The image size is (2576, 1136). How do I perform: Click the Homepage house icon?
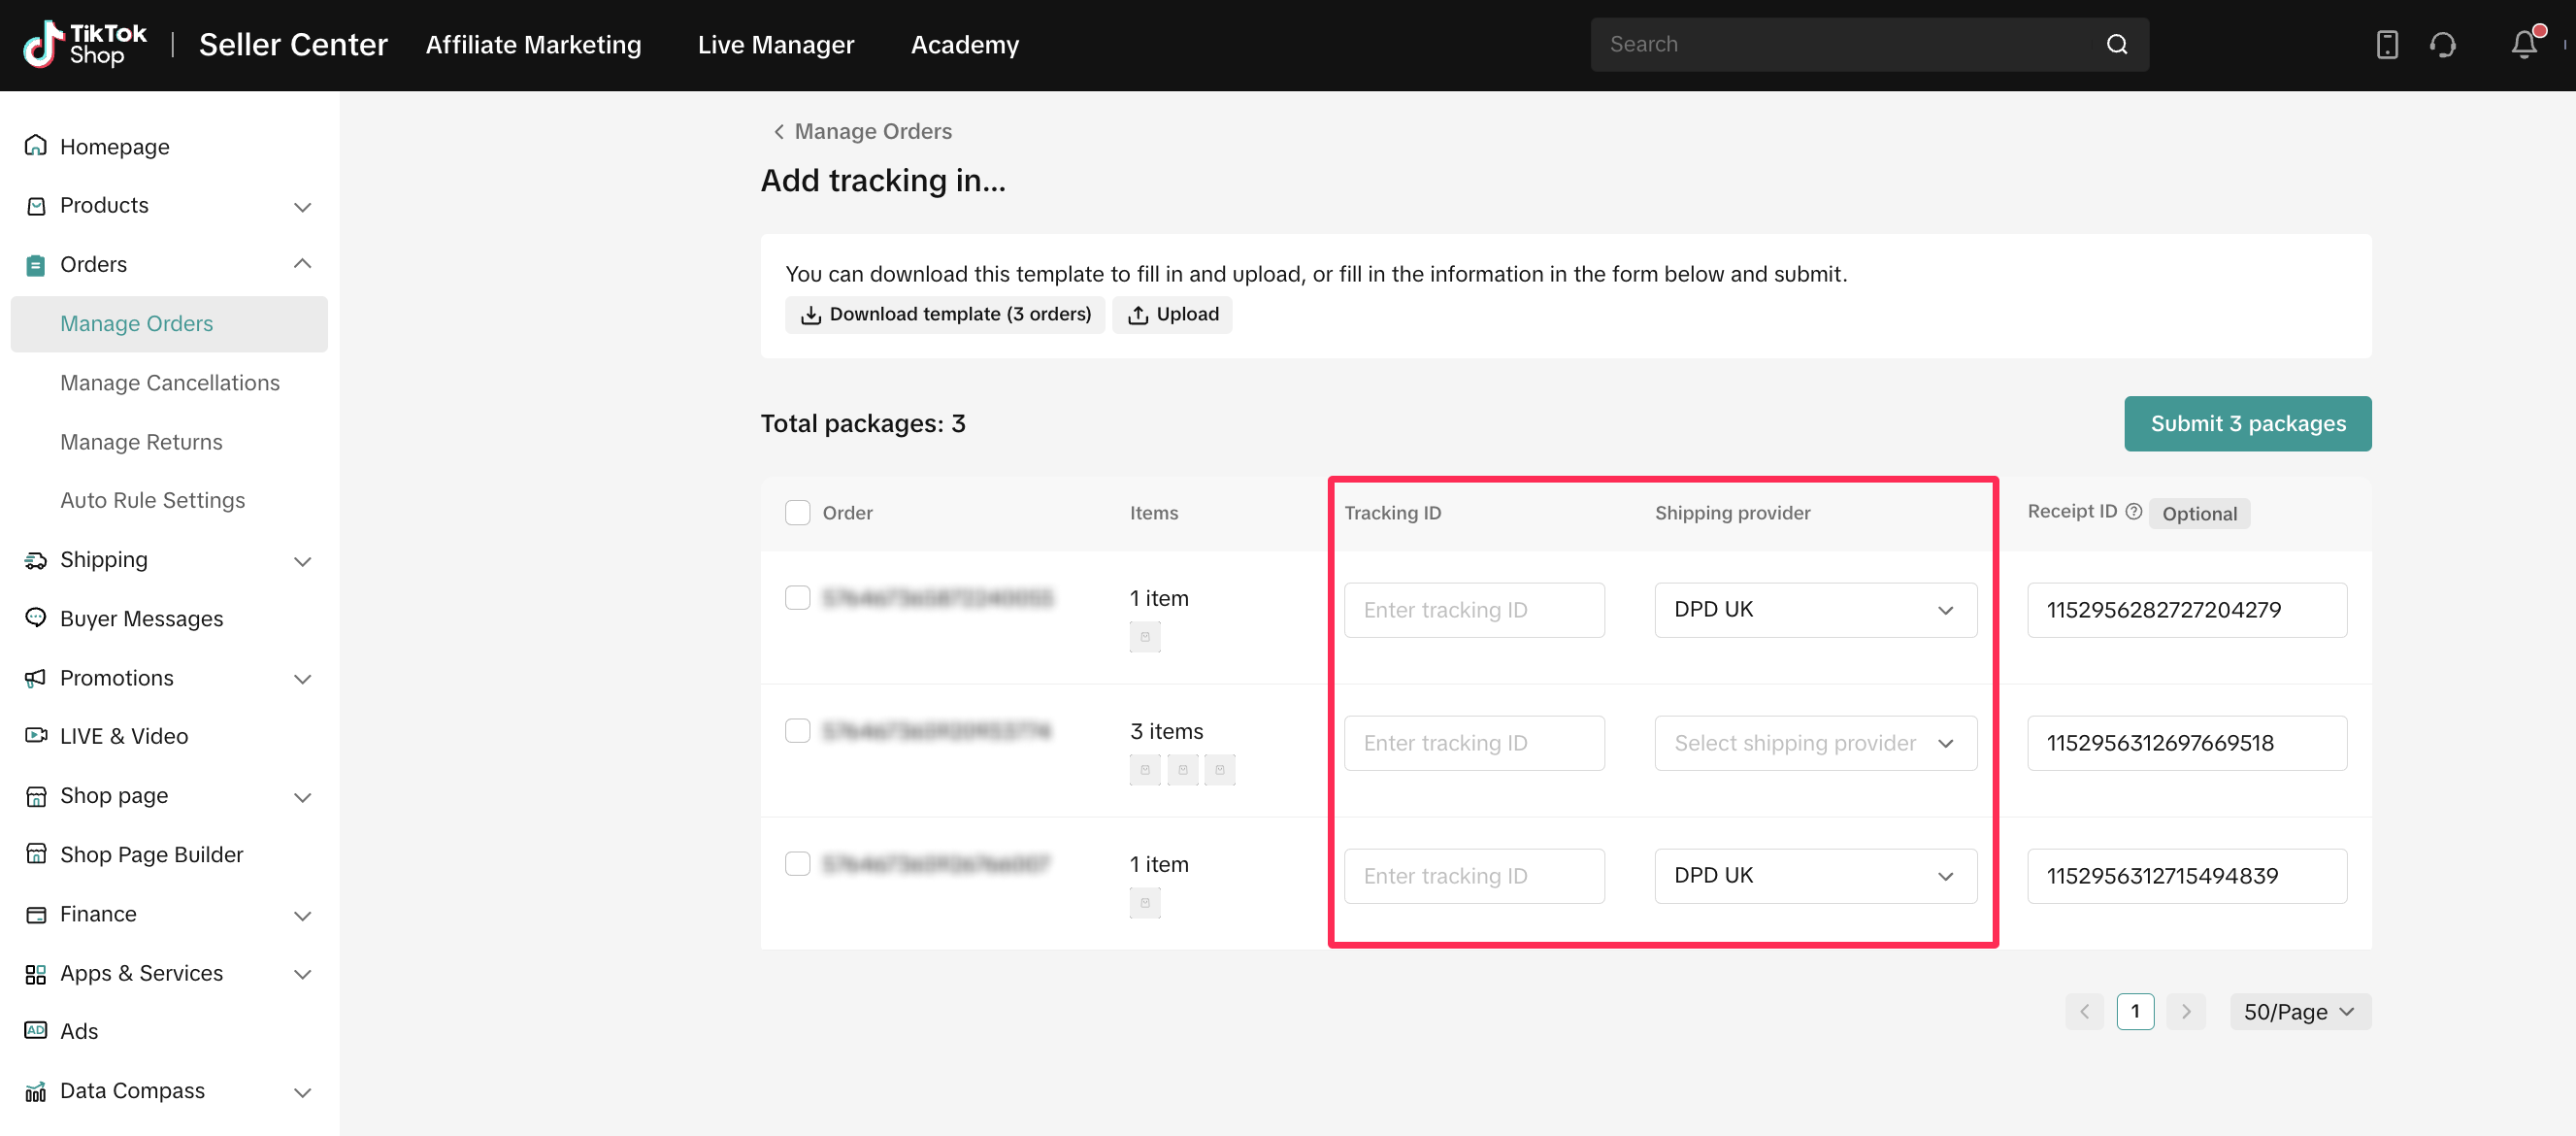(36, 146)
